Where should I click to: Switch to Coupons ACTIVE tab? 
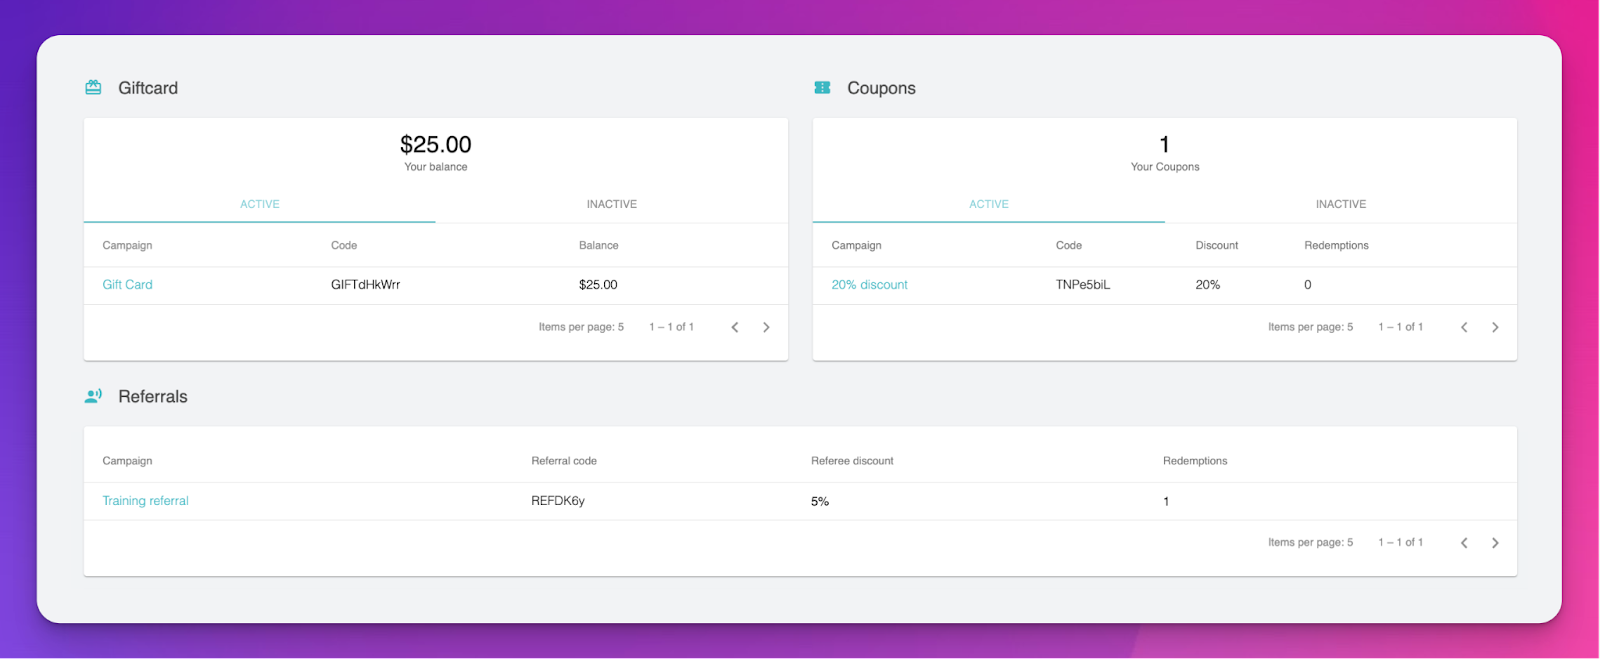[989, 204]
